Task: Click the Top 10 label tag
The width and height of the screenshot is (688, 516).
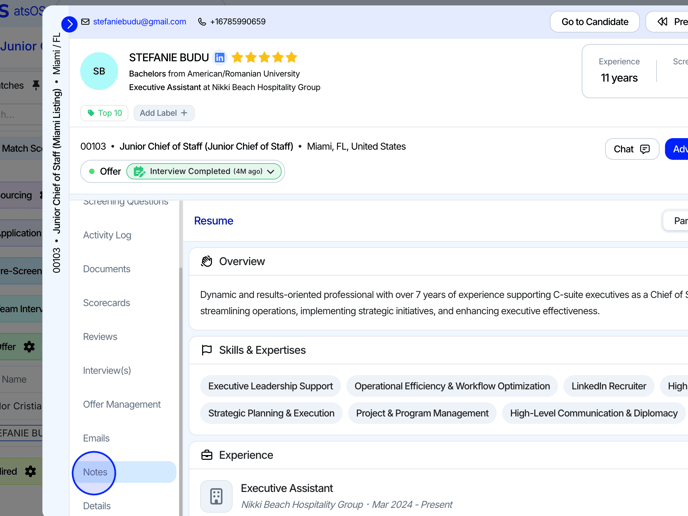Action: [x=104, y=113]
